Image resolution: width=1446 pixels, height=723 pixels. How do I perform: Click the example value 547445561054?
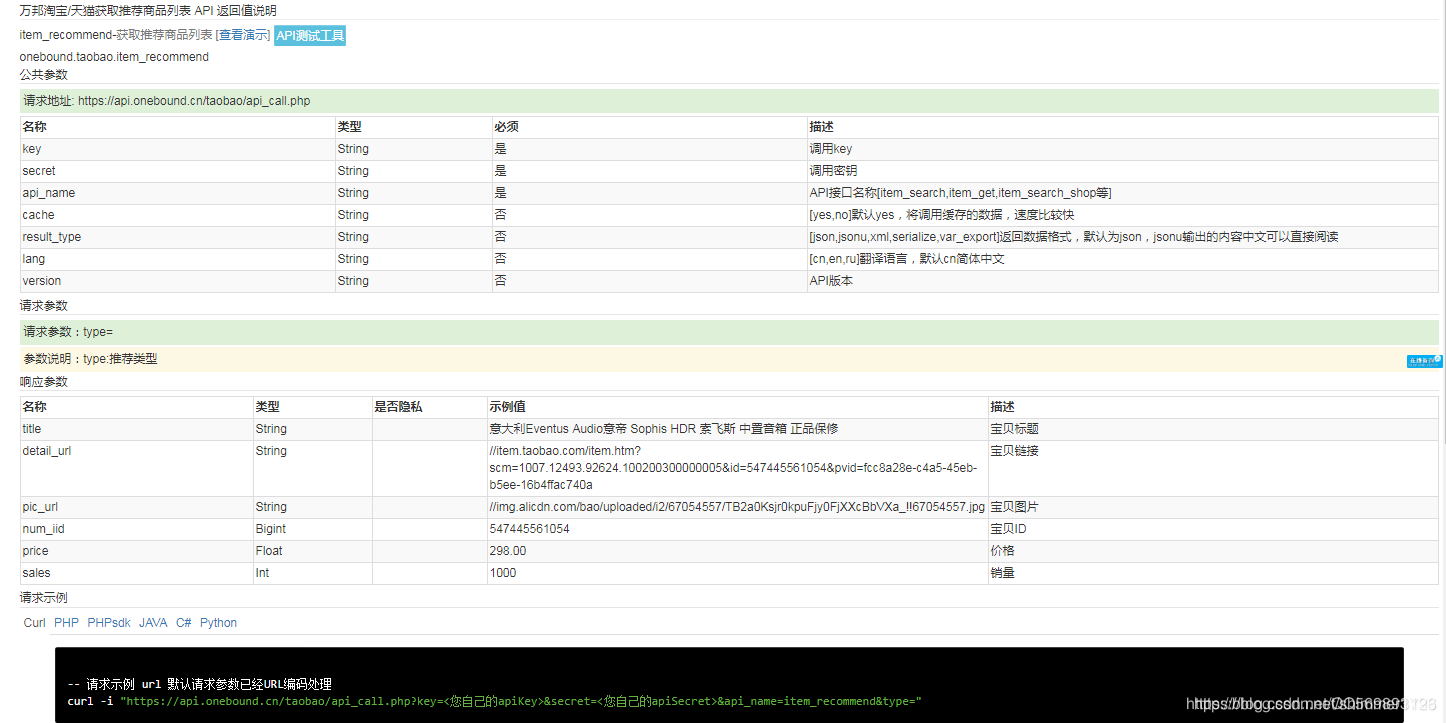click(529, 529)
